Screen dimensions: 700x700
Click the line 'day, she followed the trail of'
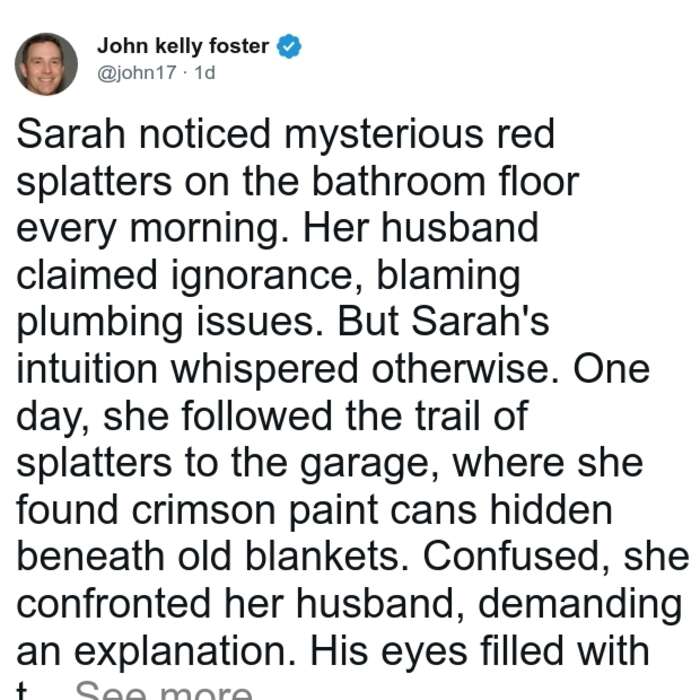[x=272, y=417]
